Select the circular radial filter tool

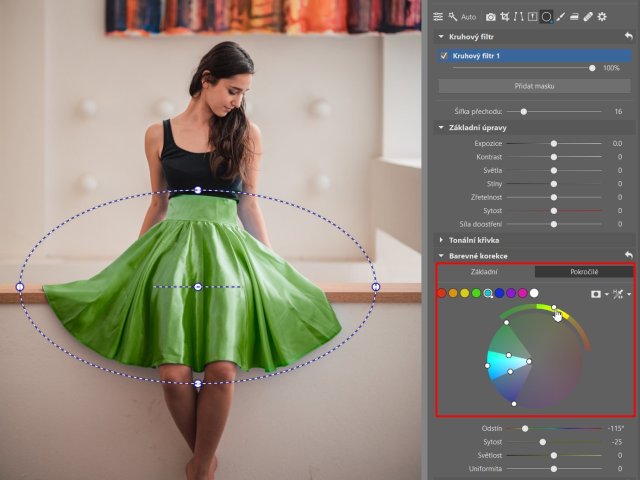[547, 17]
